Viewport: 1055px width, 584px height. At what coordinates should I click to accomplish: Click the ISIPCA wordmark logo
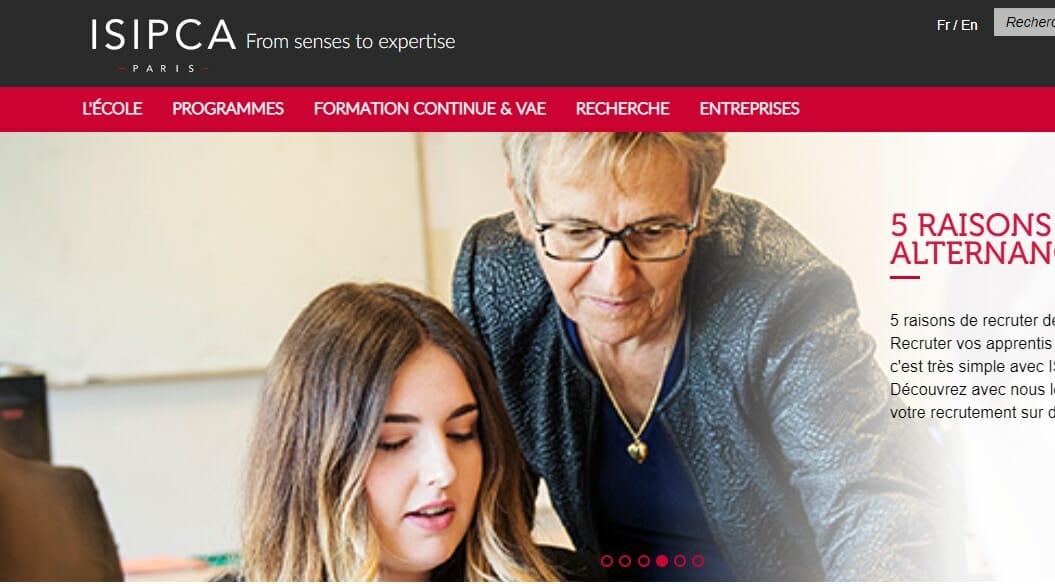pos(163,35)
